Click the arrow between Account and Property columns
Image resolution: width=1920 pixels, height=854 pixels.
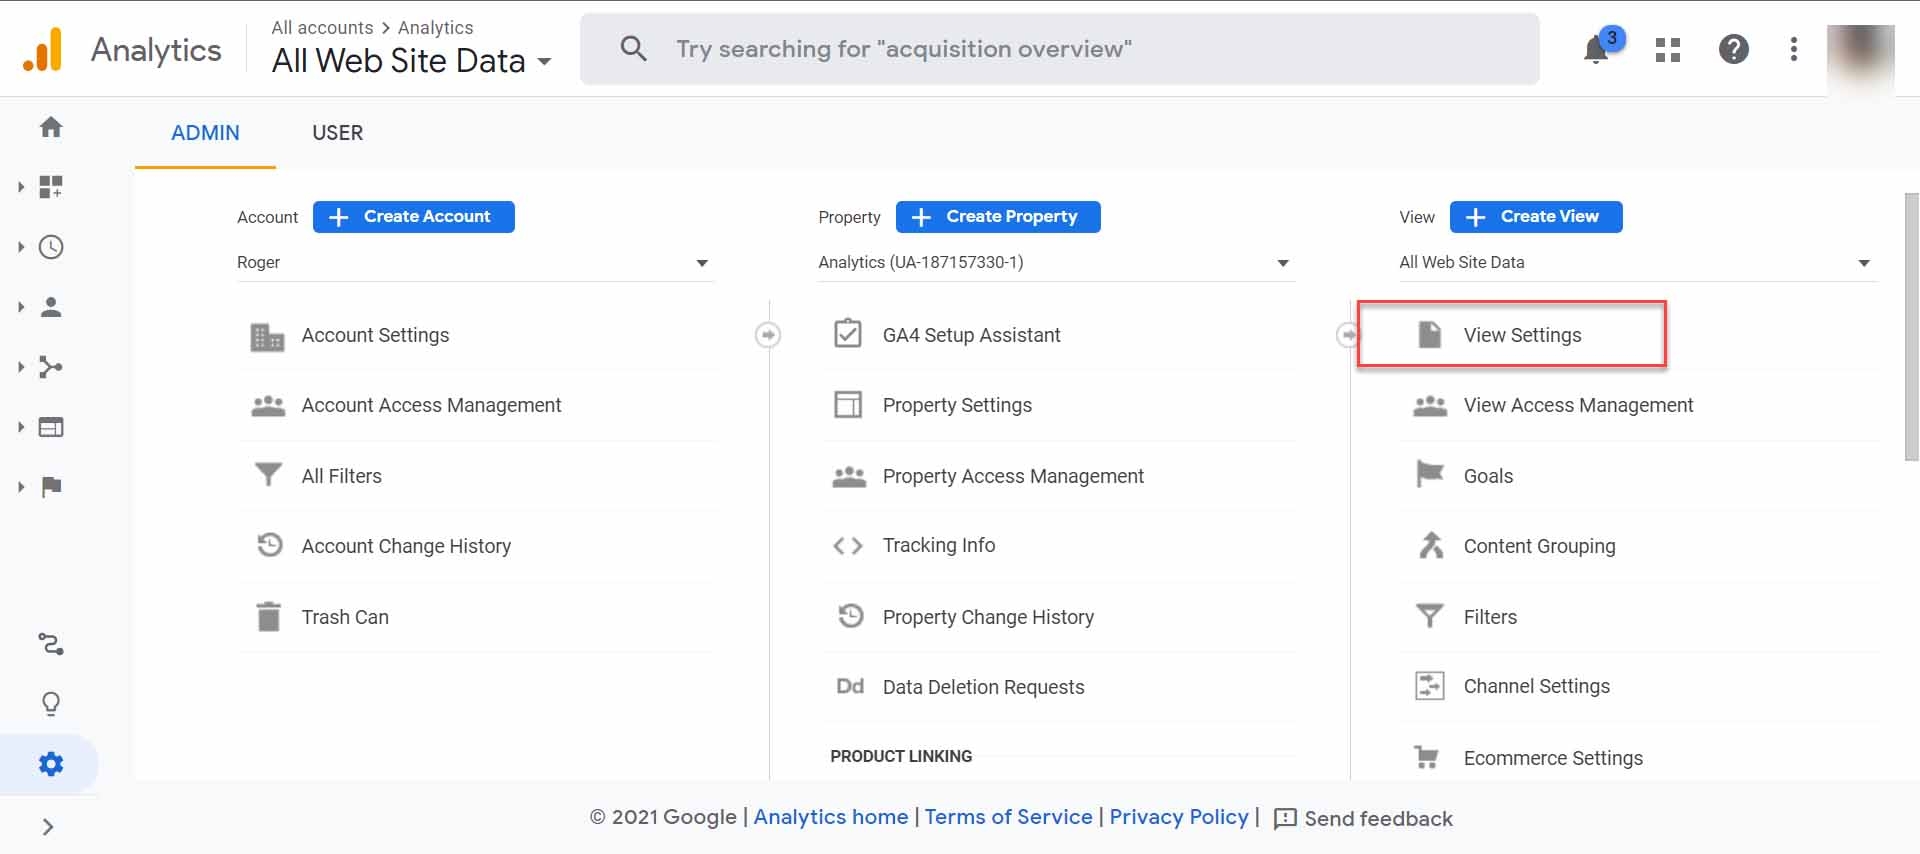768,334
